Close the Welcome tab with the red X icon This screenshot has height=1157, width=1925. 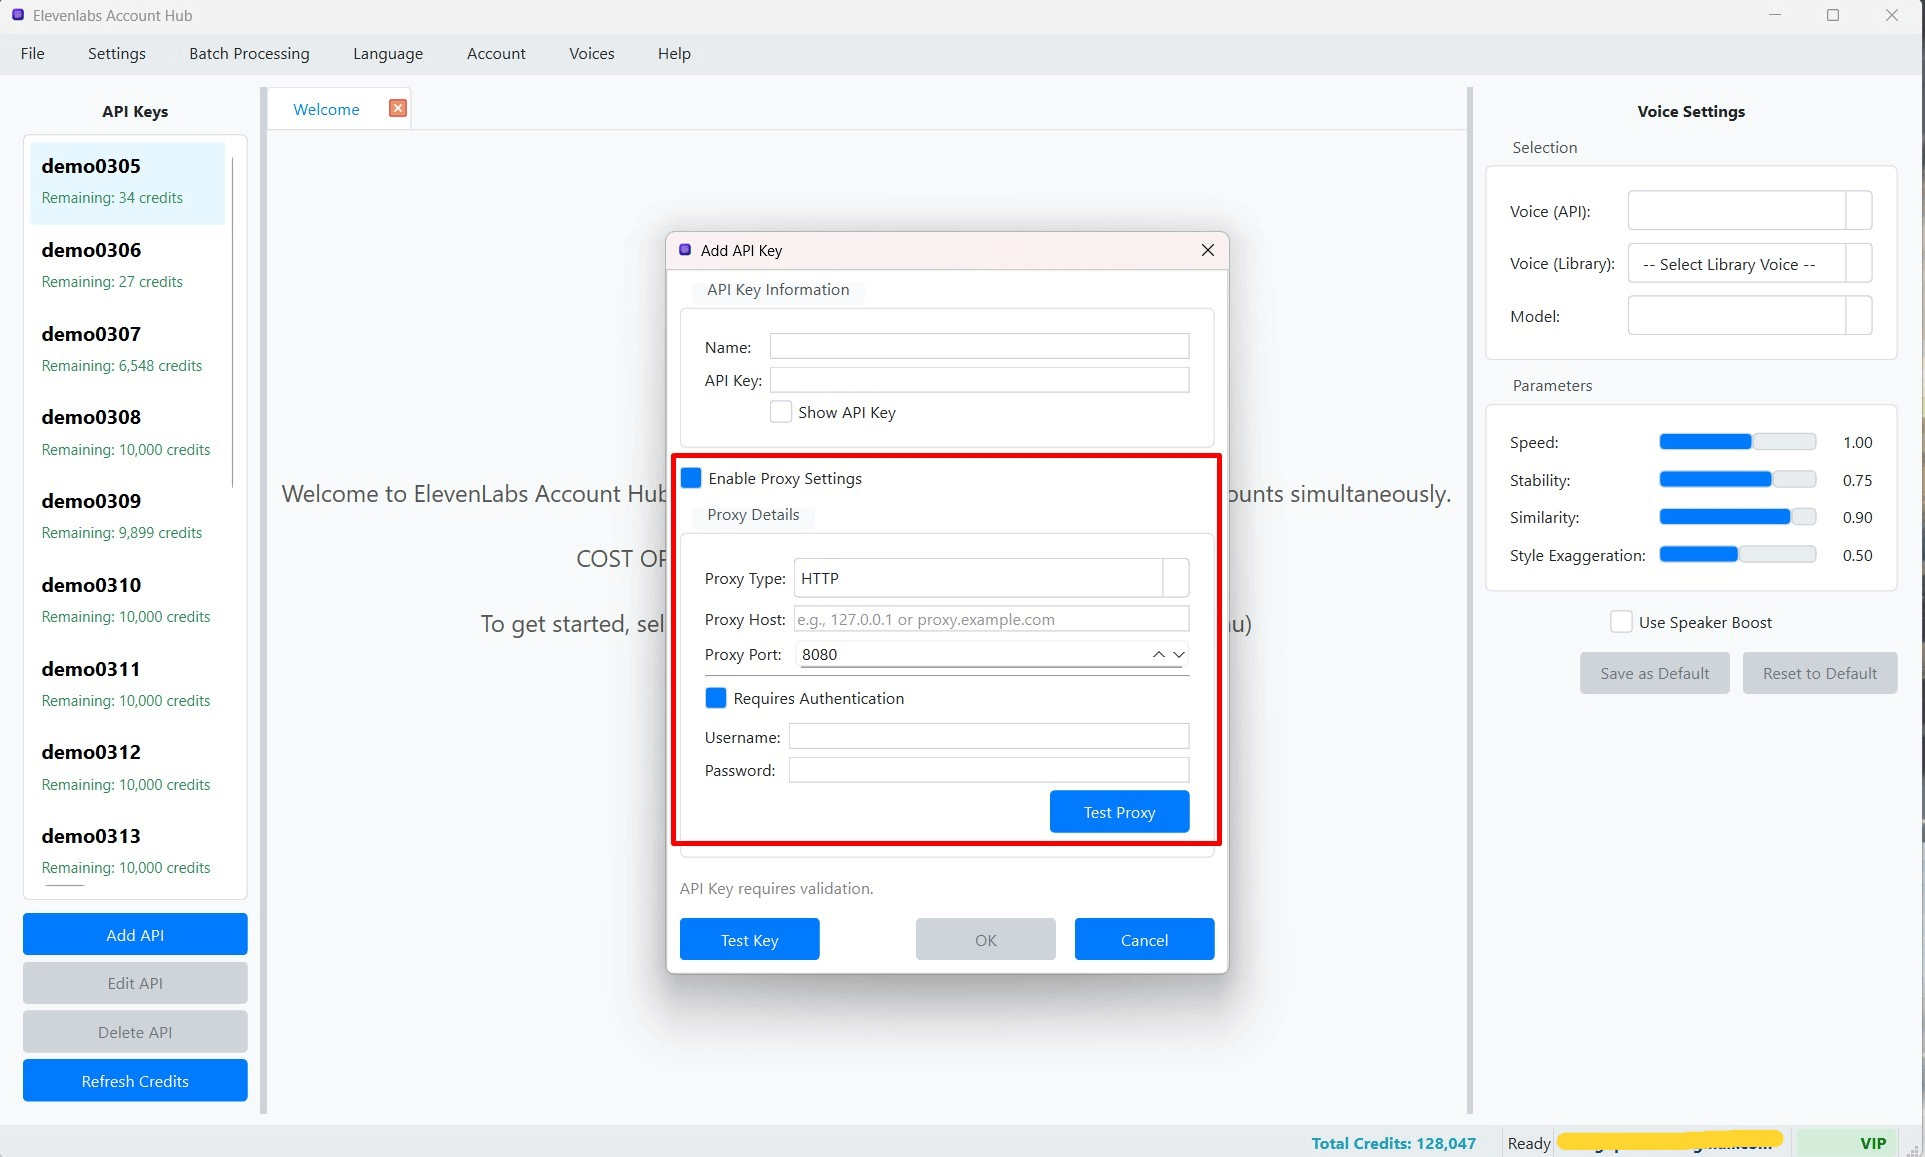(x=398, y=108)
